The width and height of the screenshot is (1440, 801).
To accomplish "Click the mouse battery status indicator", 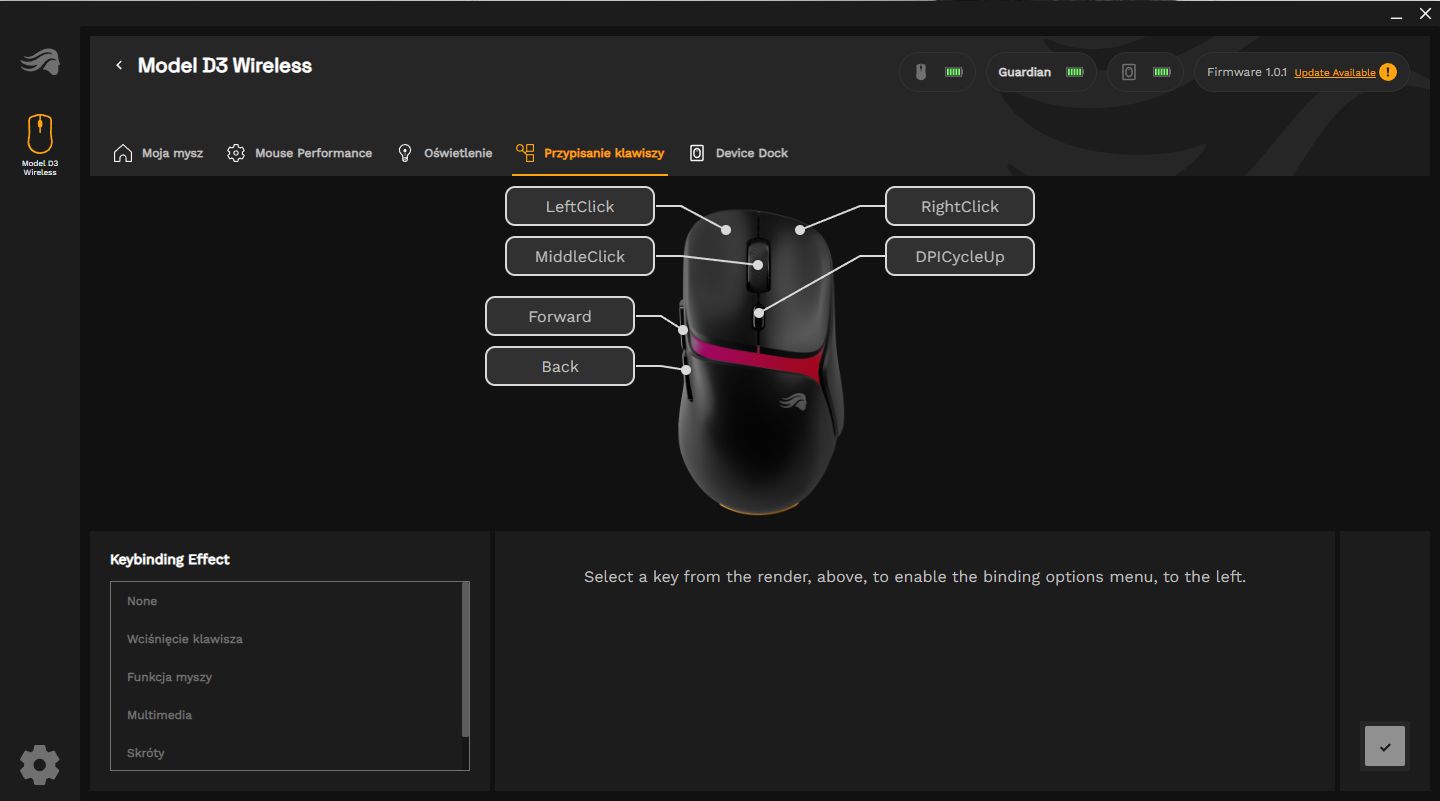I will 937,72.
